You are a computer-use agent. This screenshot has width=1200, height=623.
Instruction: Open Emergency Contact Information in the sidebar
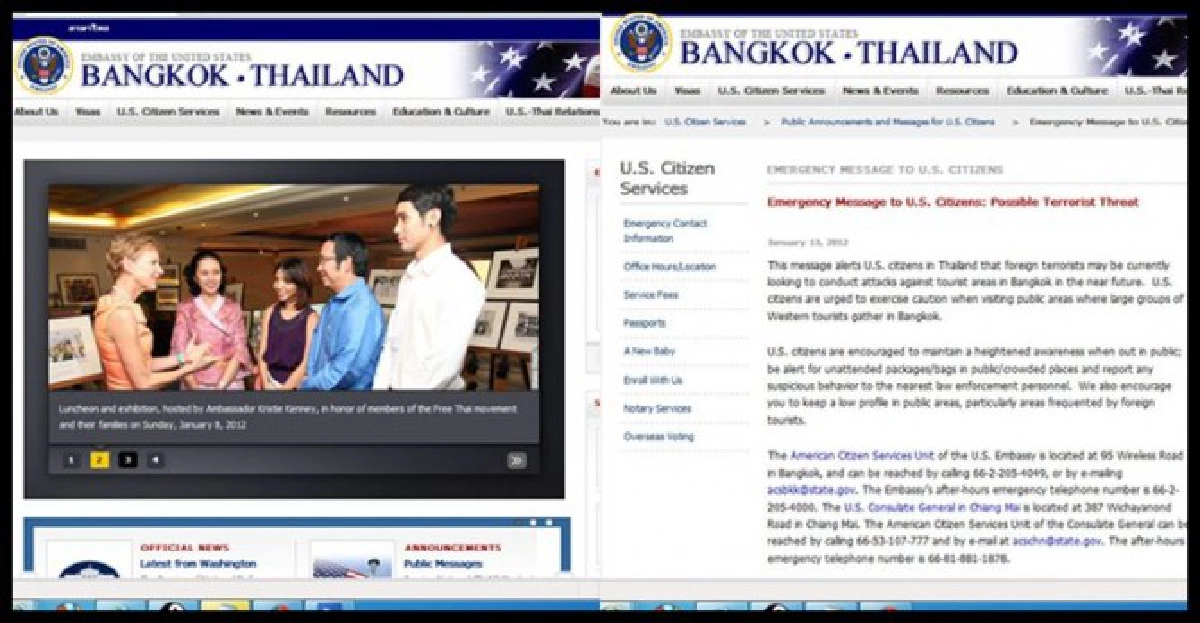coord(665,231)
